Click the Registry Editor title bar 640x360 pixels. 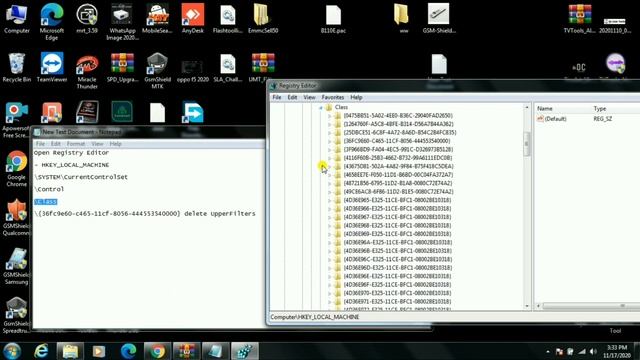coord(453,86)
